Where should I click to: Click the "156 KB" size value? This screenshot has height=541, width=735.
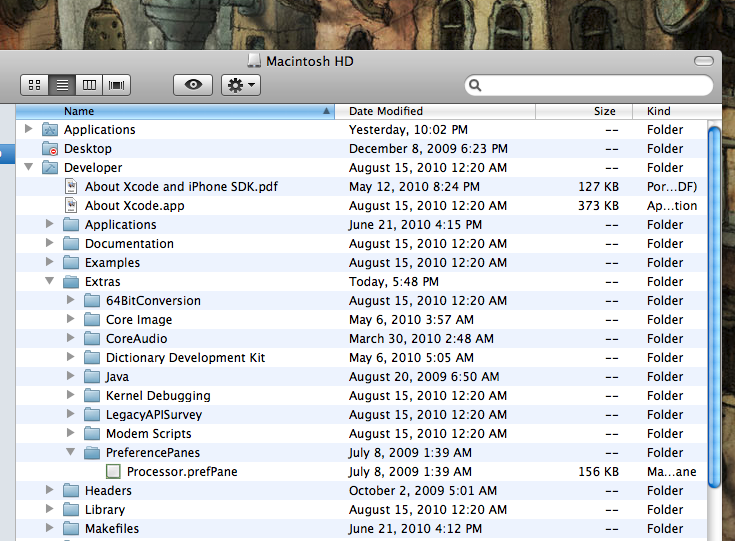598,472
